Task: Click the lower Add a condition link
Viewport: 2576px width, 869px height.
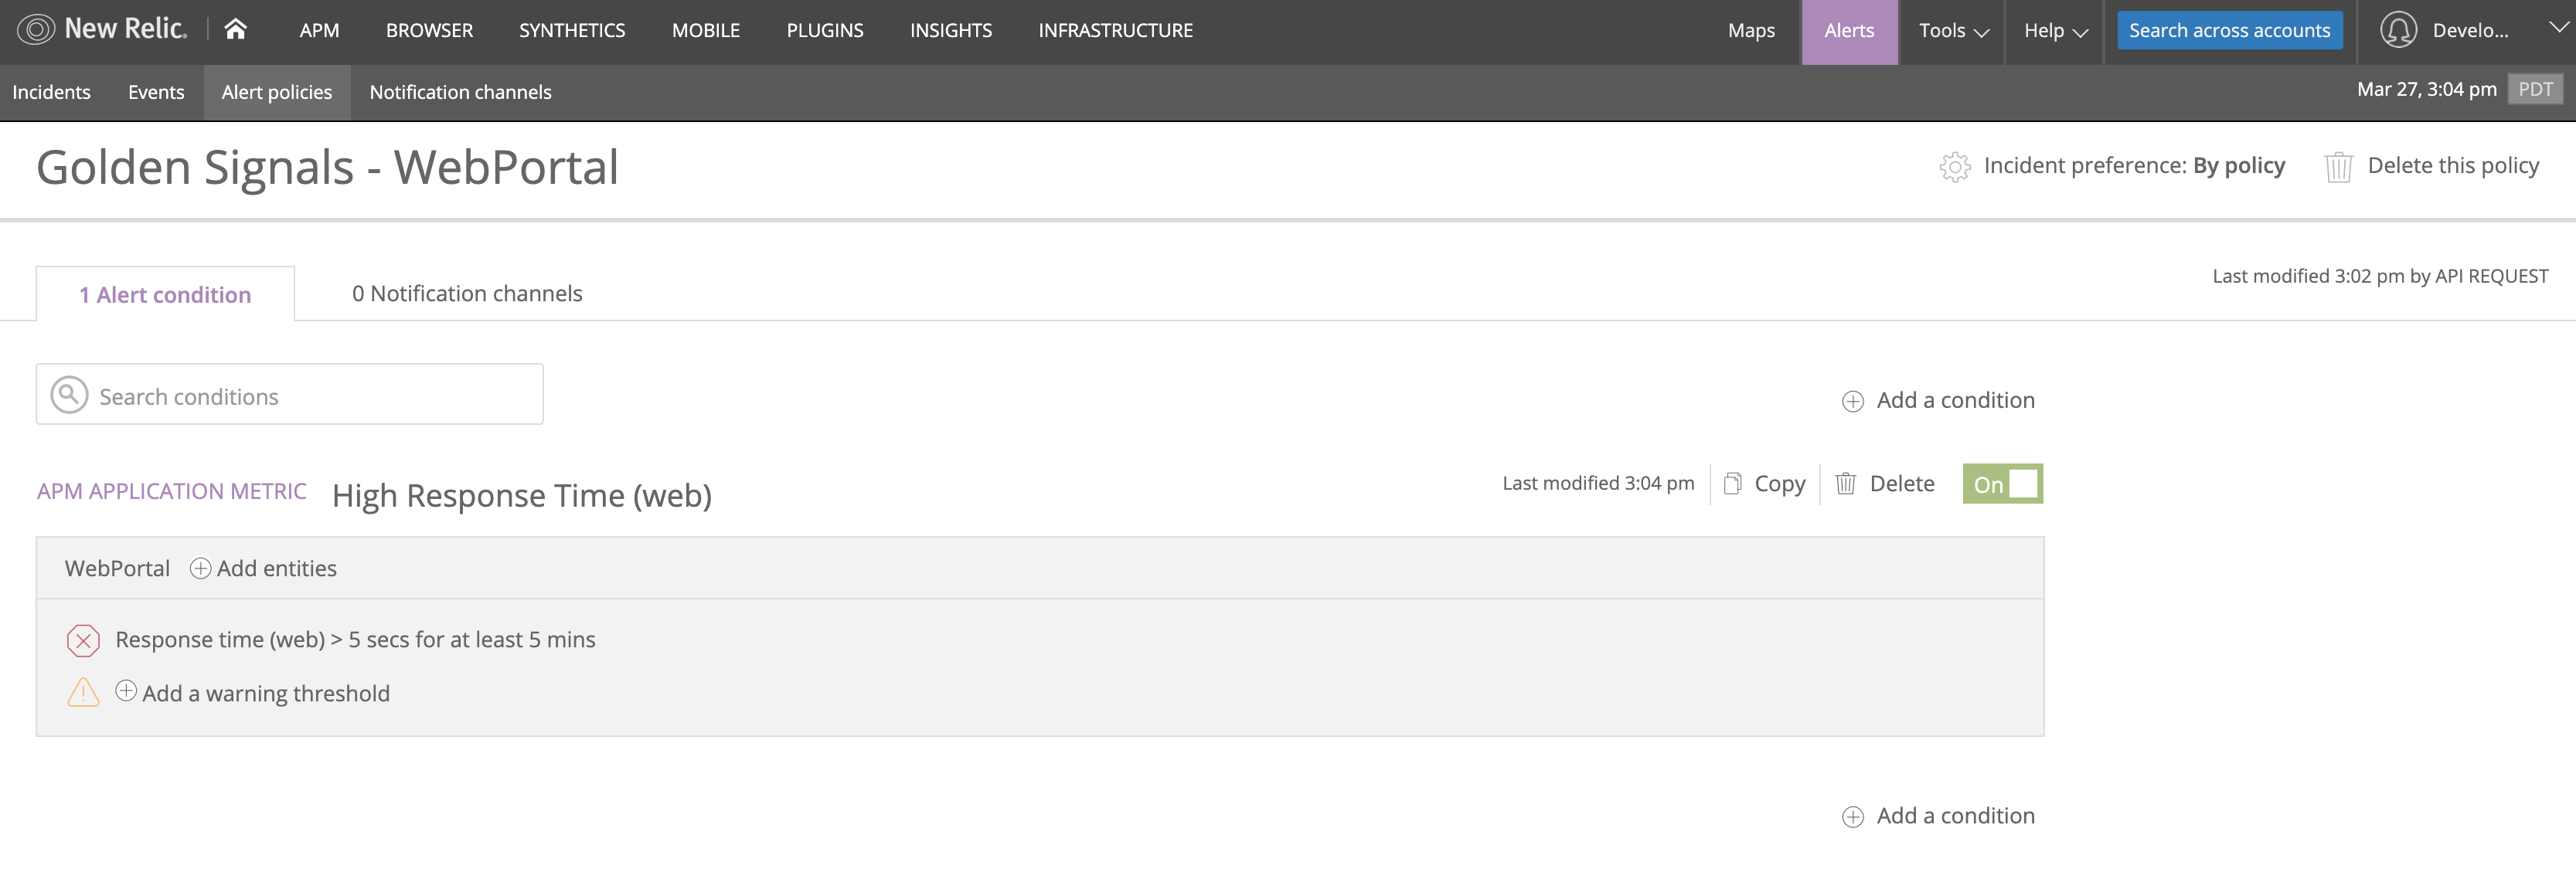Action: tap(1955, 816)
